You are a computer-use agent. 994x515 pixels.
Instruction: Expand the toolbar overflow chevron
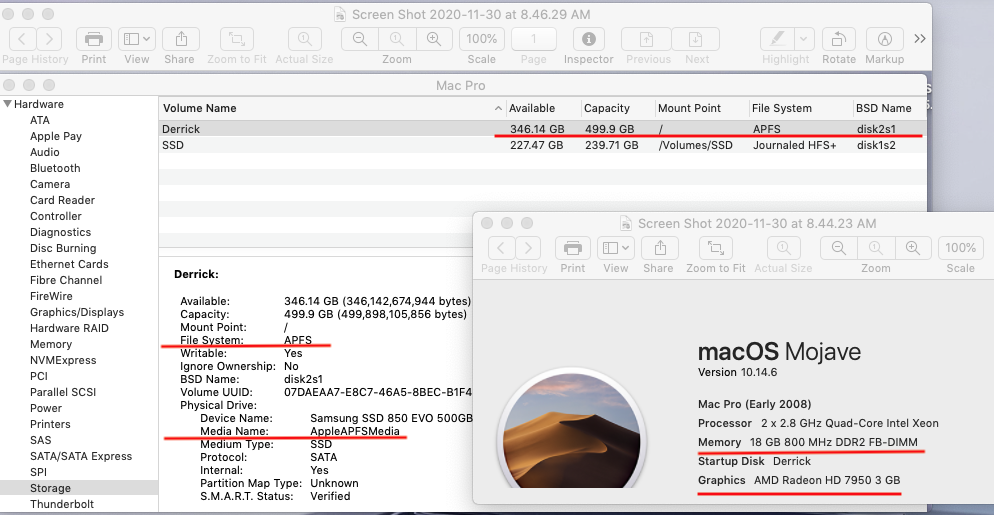(920, 39)
